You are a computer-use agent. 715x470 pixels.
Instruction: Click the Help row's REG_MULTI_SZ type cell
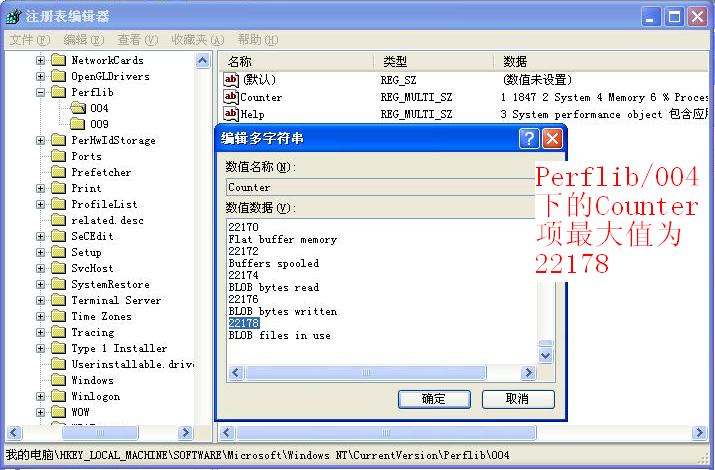click(x=416, y=114)
